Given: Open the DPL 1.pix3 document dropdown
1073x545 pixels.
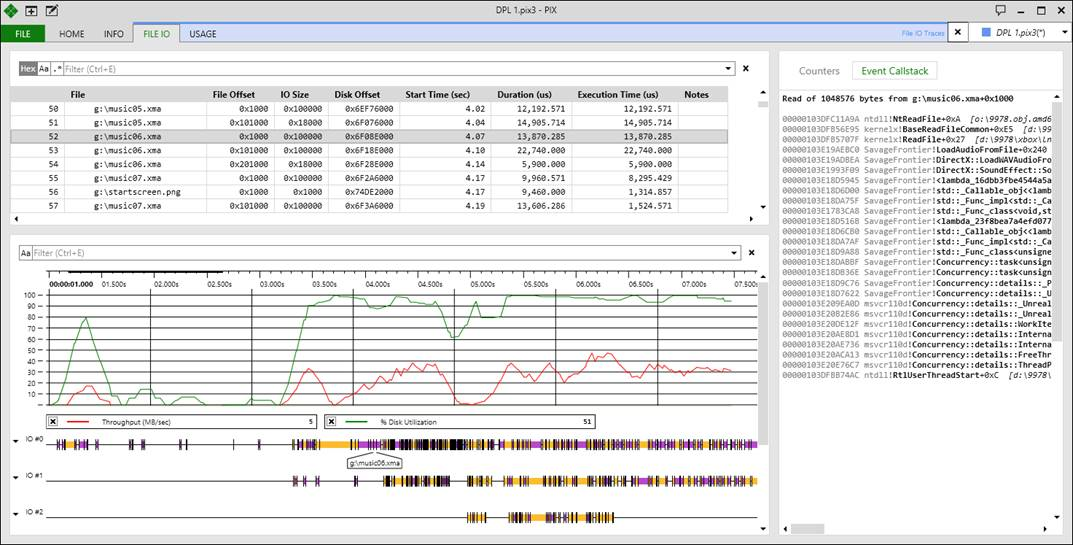Looking at the screenshot, I should click(x=1064, y=32).
